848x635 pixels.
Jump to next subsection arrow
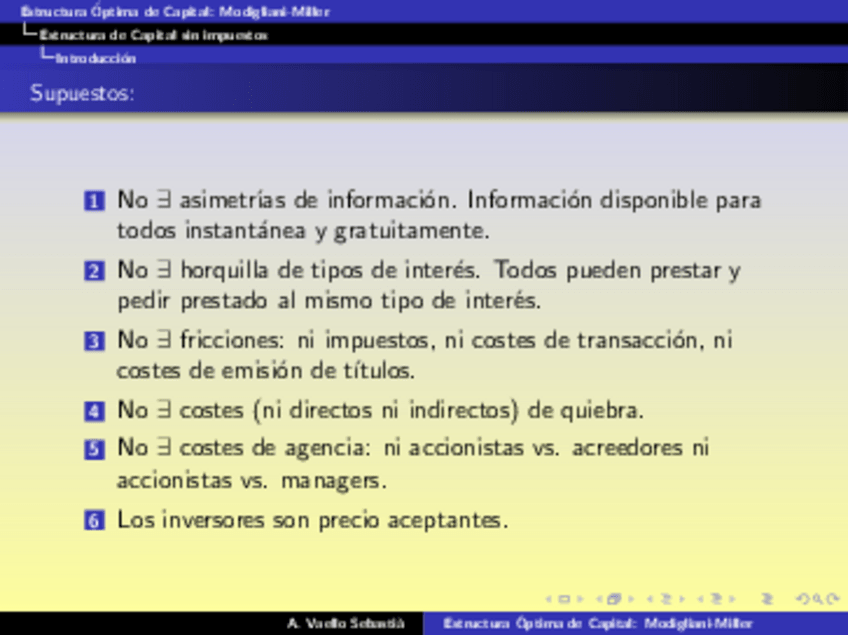click(682, 599)
